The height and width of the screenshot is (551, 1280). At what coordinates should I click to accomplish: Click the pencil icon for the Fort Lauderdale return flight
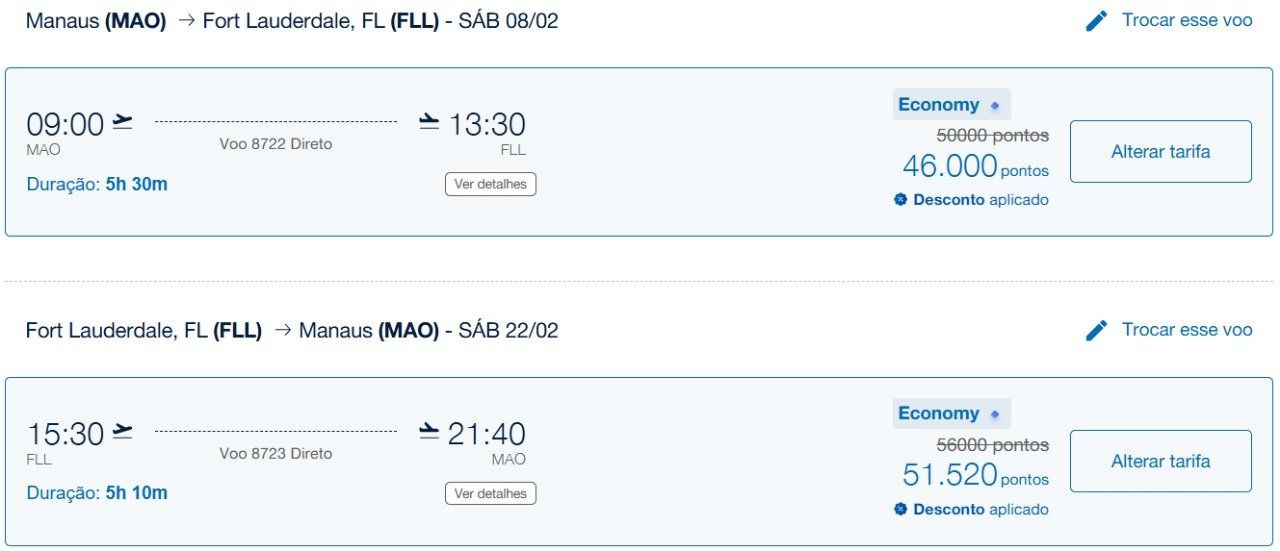[x=1097, y=330]
